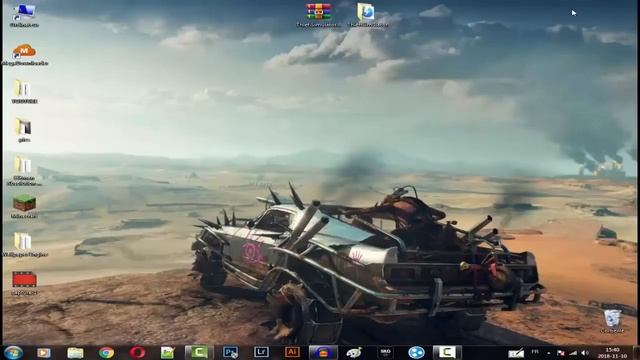Open the Windows Start menu orb
Viewport: 640px width, 360px height.
tap(13, 353)
